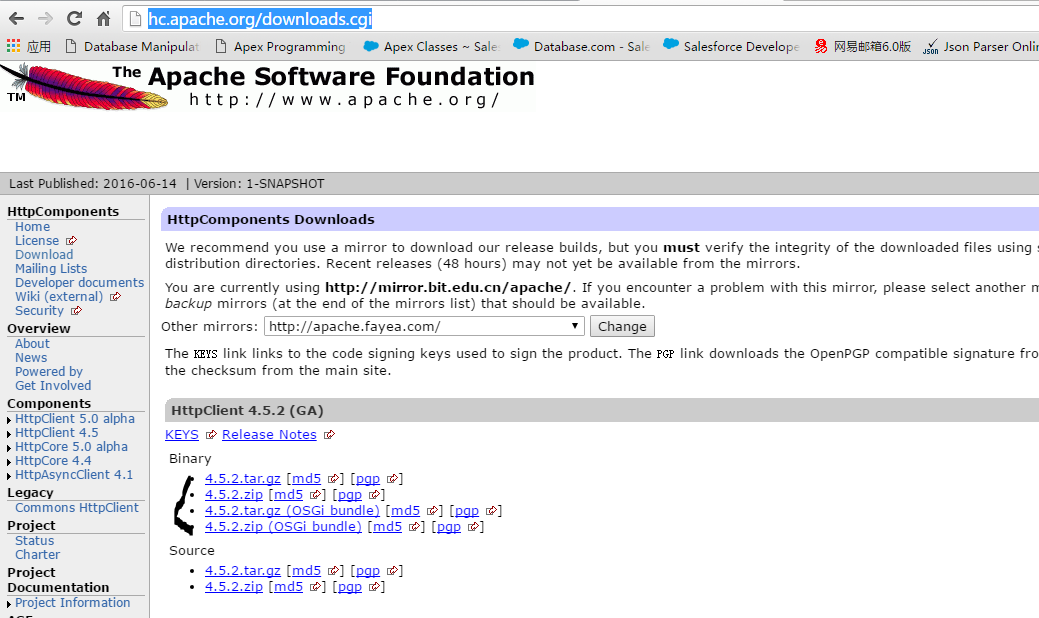Open the Home sidebar link
The height and width of the screenshot is (618, 1039).
[x=32, y=227]
